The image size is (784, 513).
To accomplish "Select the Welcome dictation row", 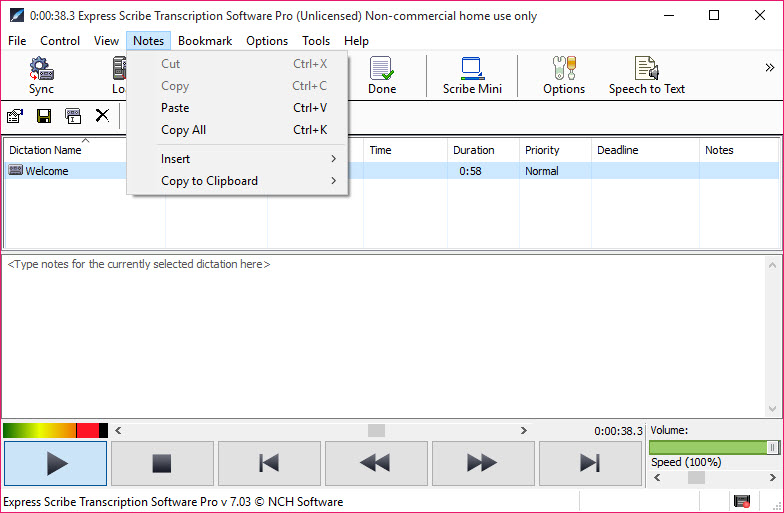I will [392, 170].
